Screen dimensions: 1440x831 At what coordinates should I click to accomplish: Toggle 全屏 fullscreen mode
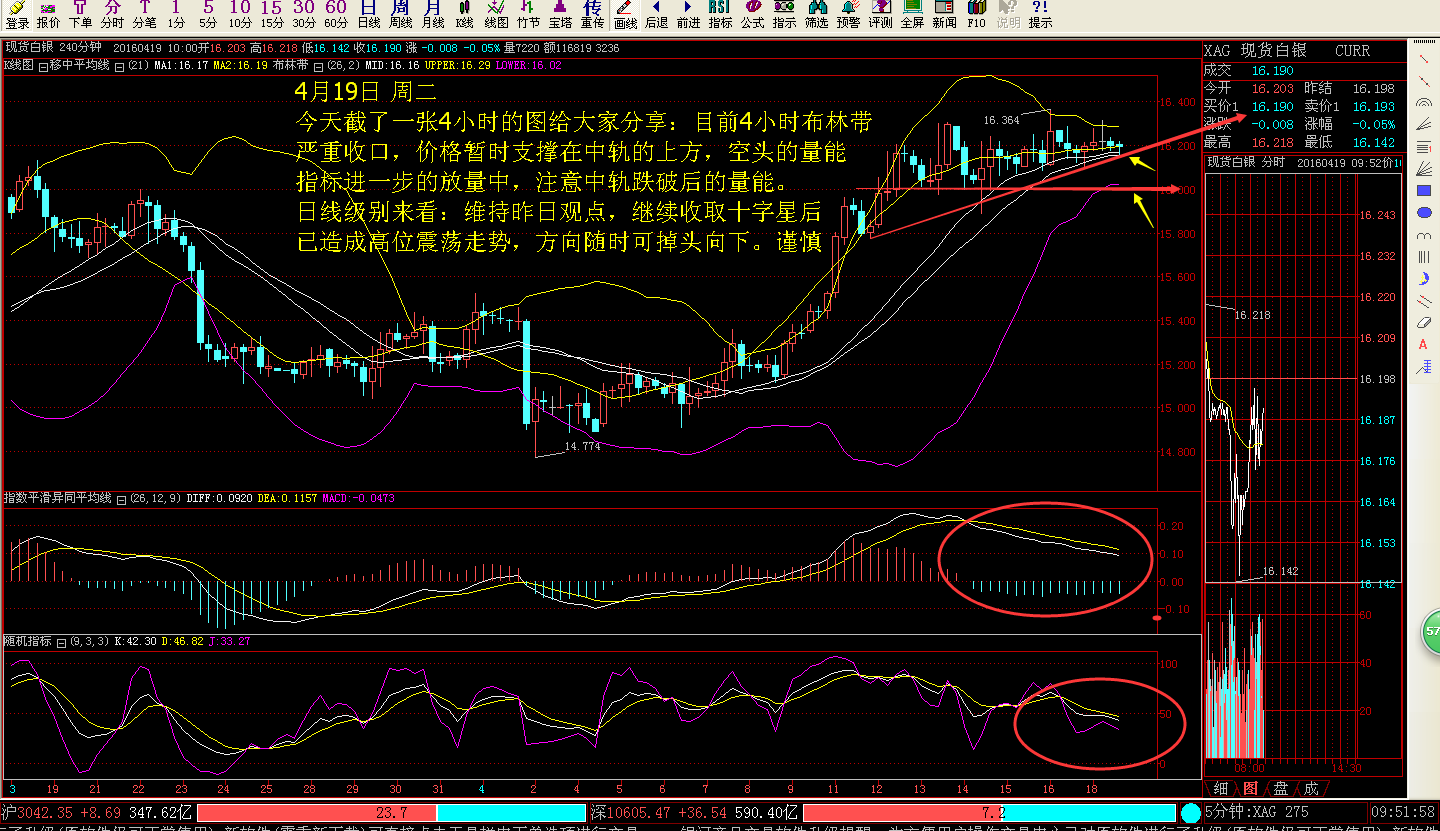tap(912, 15)
